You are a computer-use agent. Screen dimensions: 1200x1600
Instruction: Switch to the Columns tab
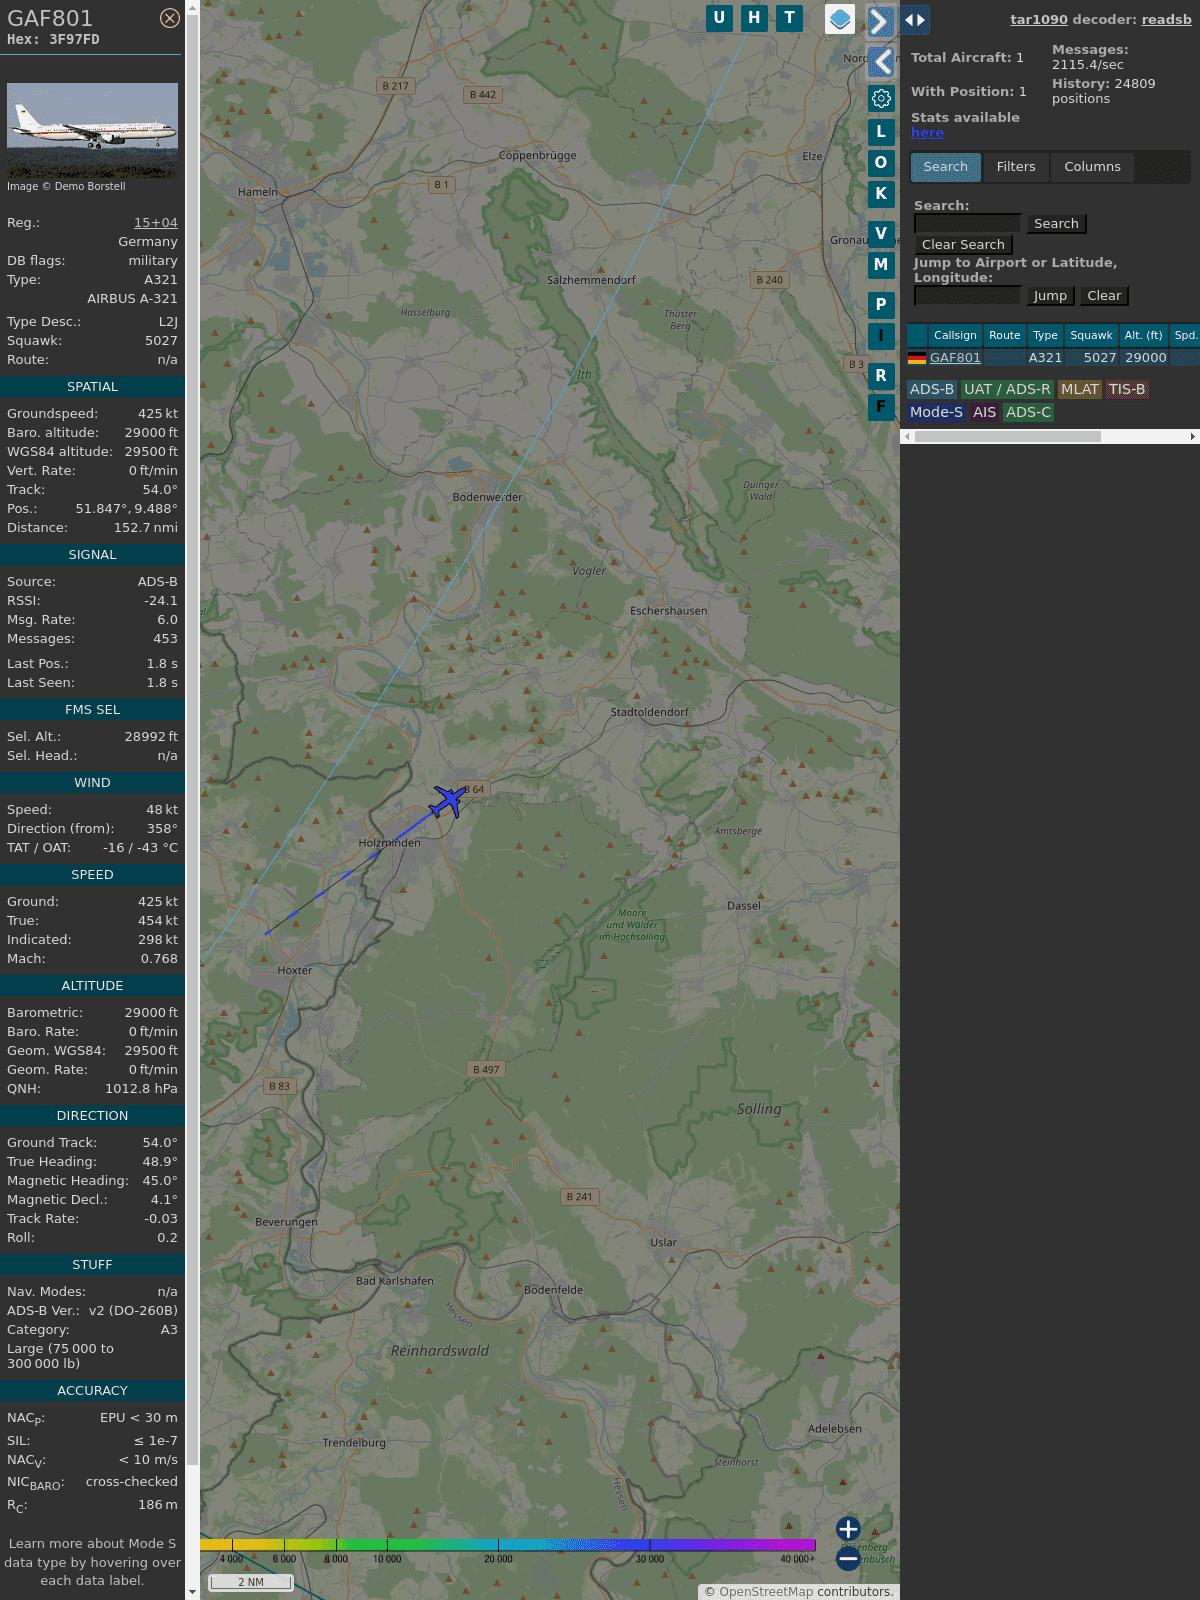coord(1092,167)
